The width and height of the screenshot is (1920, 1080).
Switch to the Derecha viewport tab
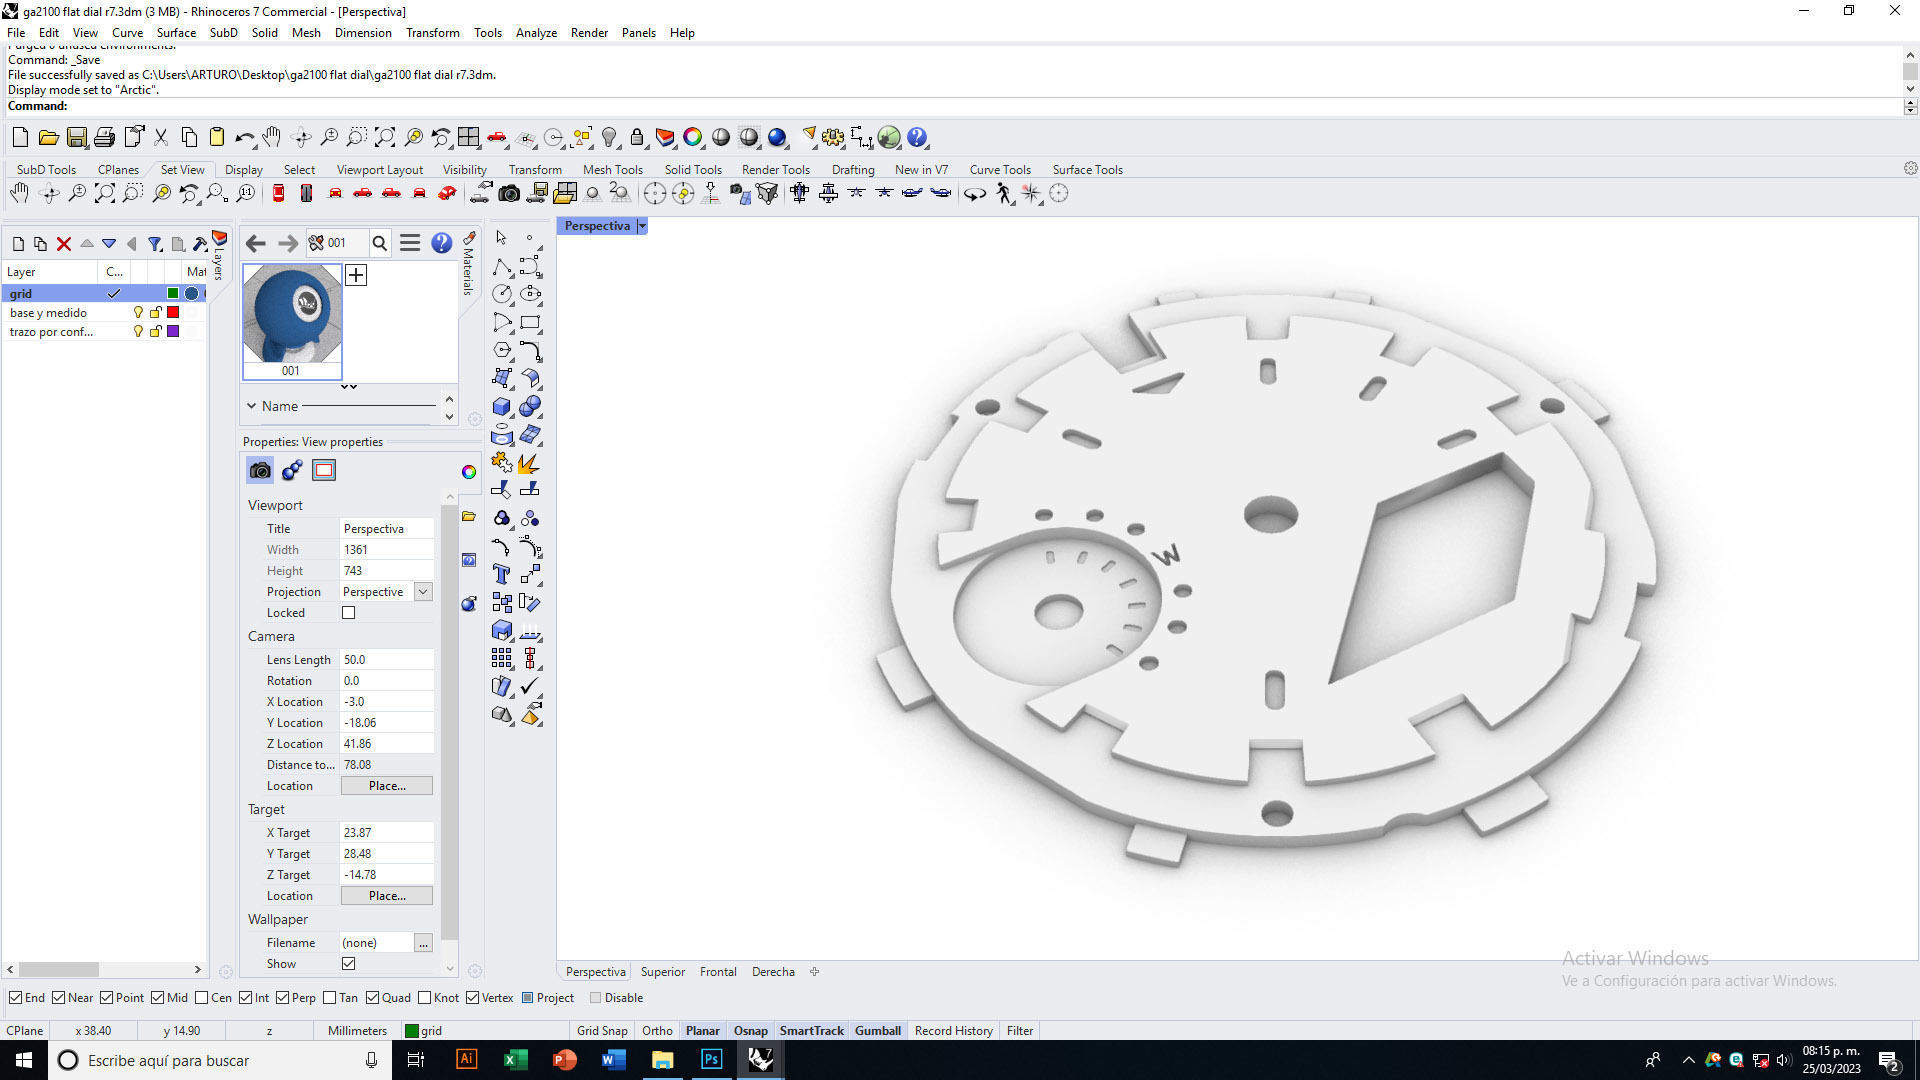[x=773, y=971]
